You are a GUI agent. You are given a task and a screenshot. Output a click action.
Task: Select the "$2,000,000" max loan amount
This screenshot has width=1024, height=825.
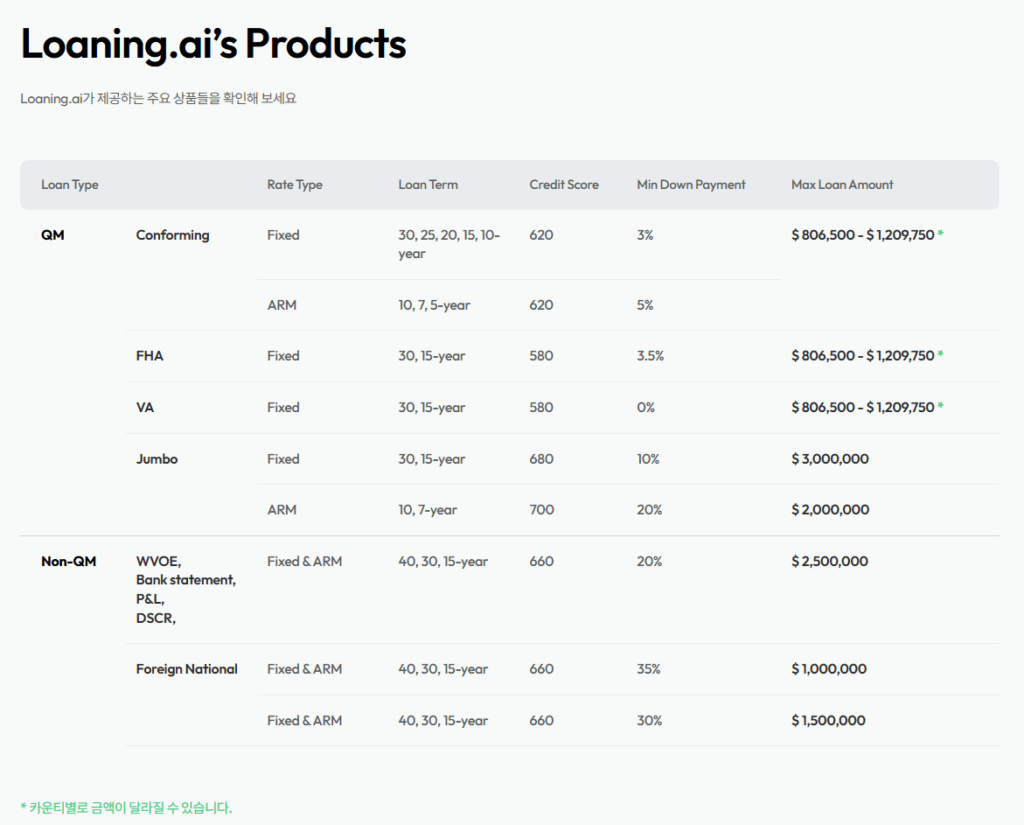pos(830,510)
